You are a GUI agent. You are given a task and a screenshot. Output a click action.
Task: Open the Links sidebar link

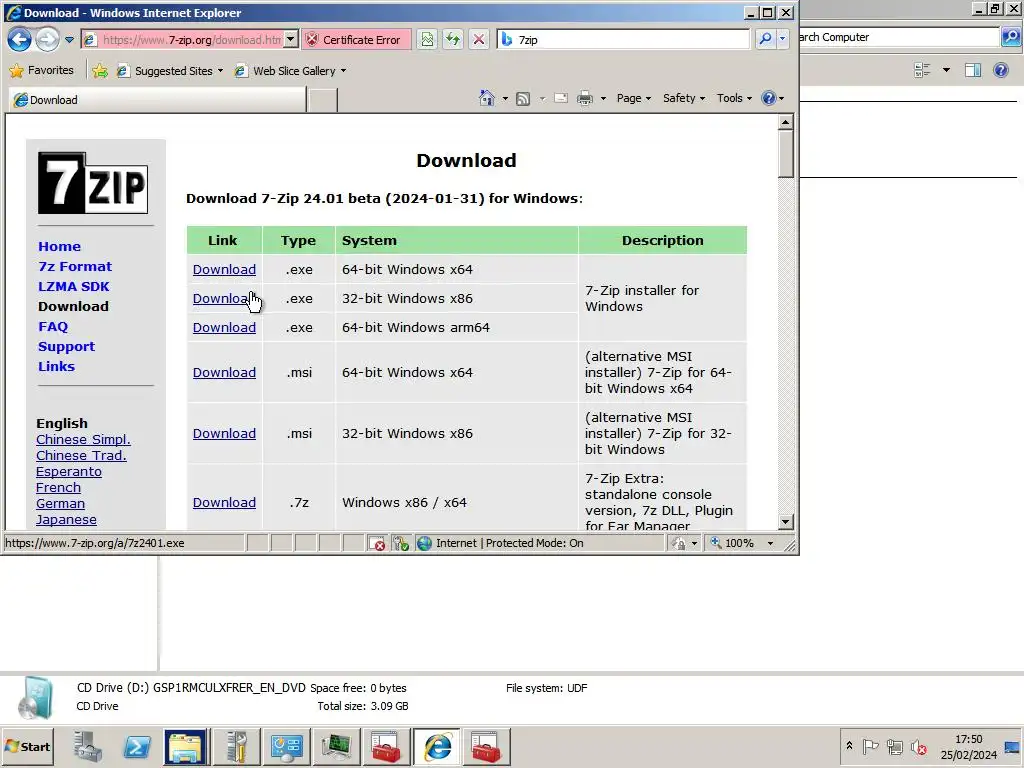click(x=56, y=366)
